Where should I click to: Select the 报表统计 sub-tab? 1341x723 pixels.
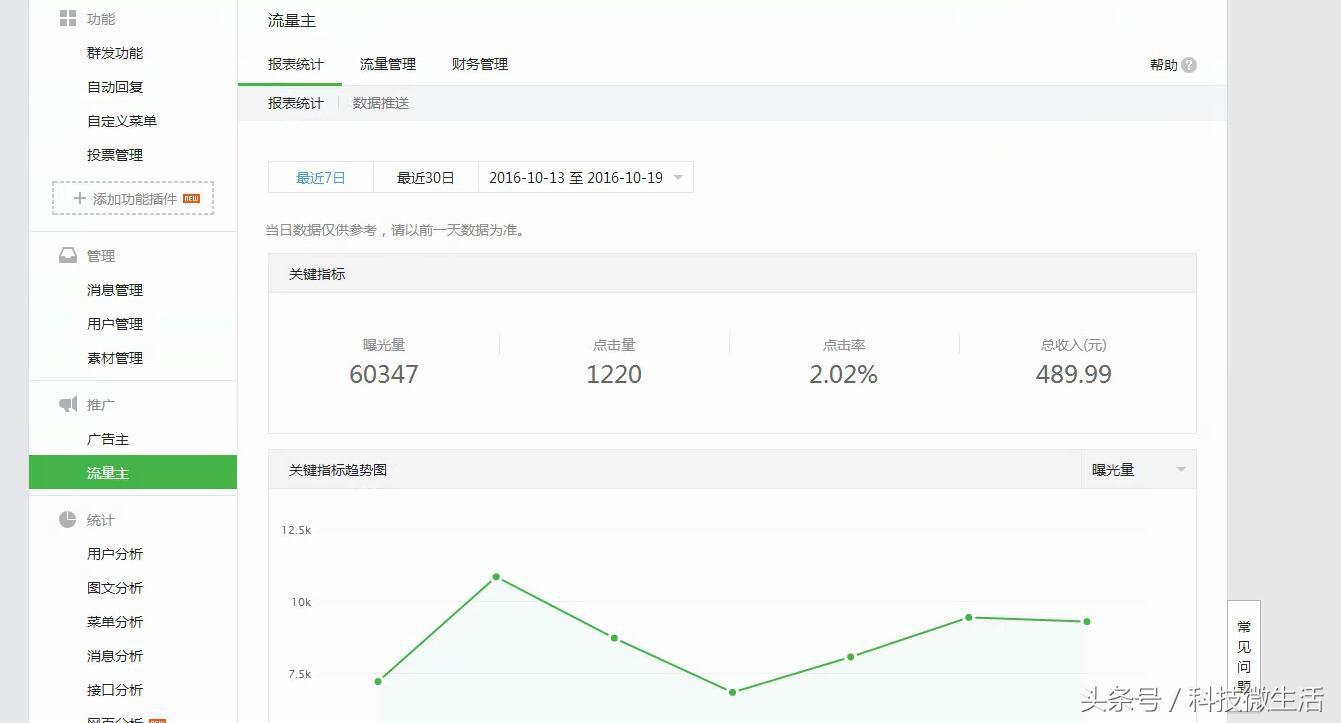click(296, 103)
